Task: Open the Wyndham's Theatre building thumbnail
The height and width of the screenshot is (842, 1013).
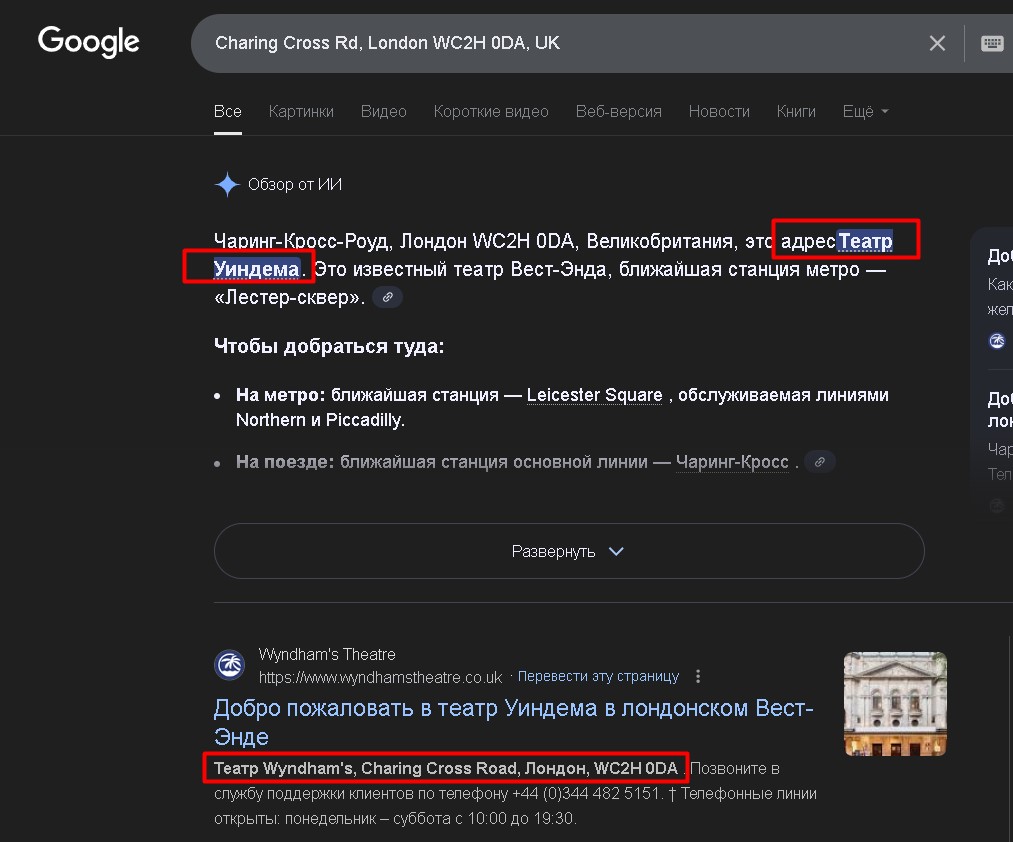Action: (x=895, y=704)
